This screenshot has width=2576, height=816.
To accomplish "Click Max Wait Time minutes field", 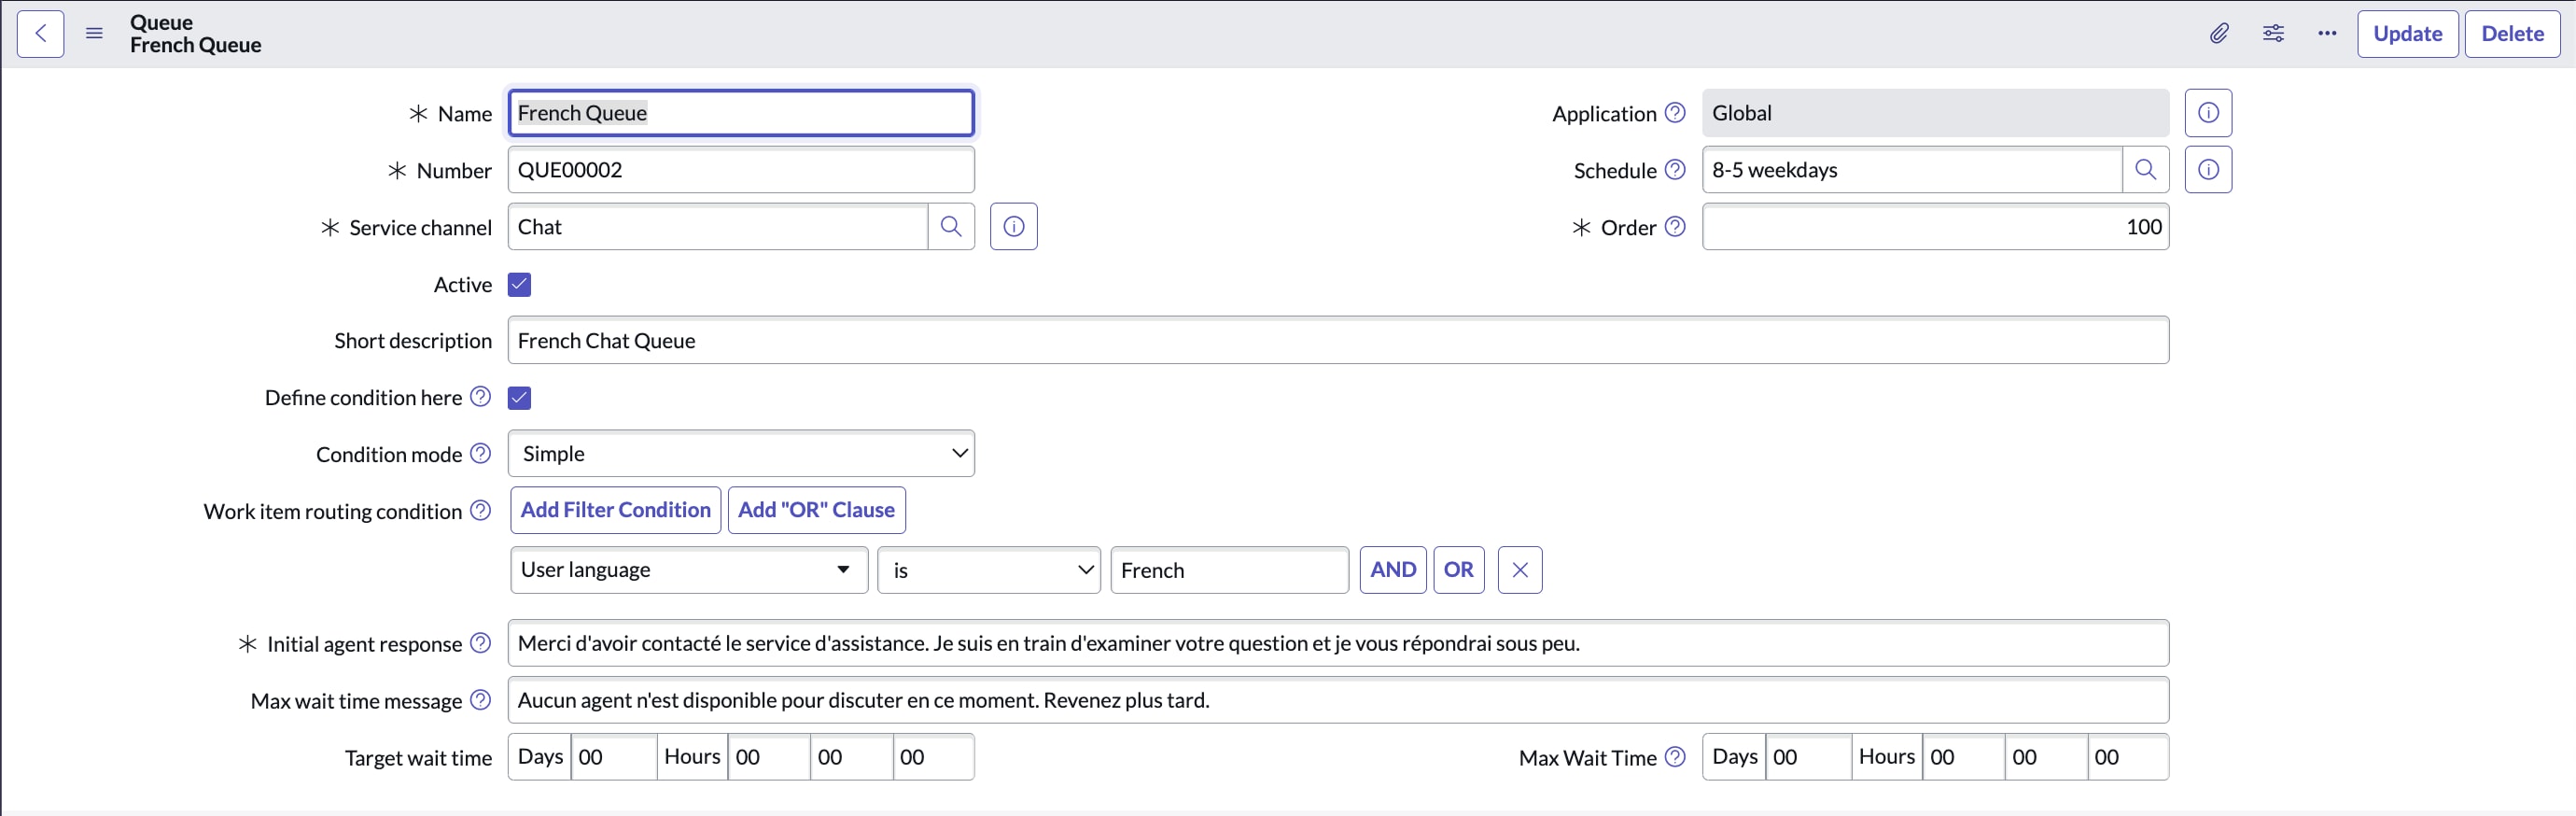I will [2046, 757].
